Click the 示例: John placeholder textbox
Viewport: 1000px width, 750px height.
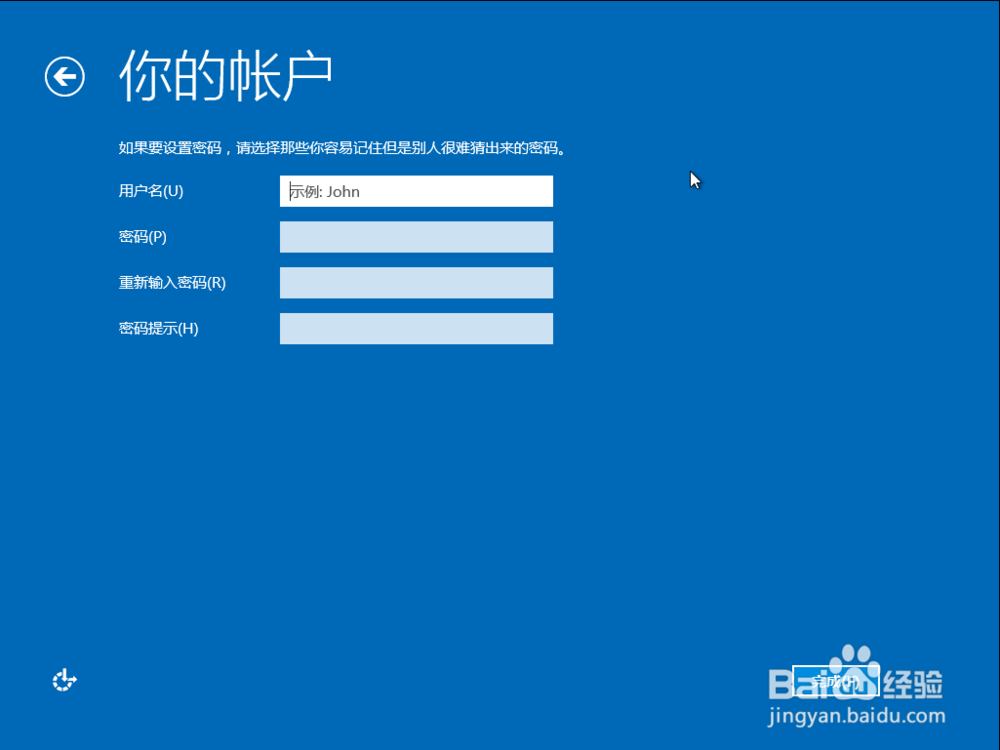tap(416, 191)
